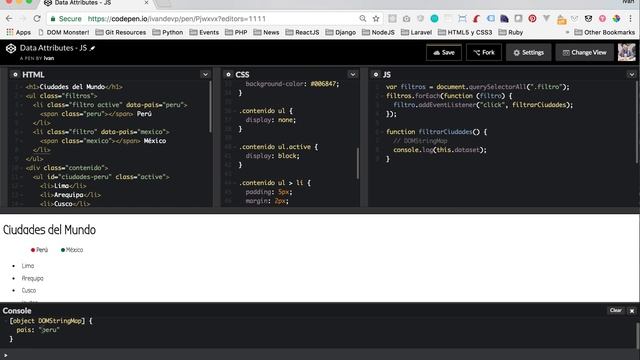
Task: Click the HTML editor vertical scrollbar
Action: (211, 107)
